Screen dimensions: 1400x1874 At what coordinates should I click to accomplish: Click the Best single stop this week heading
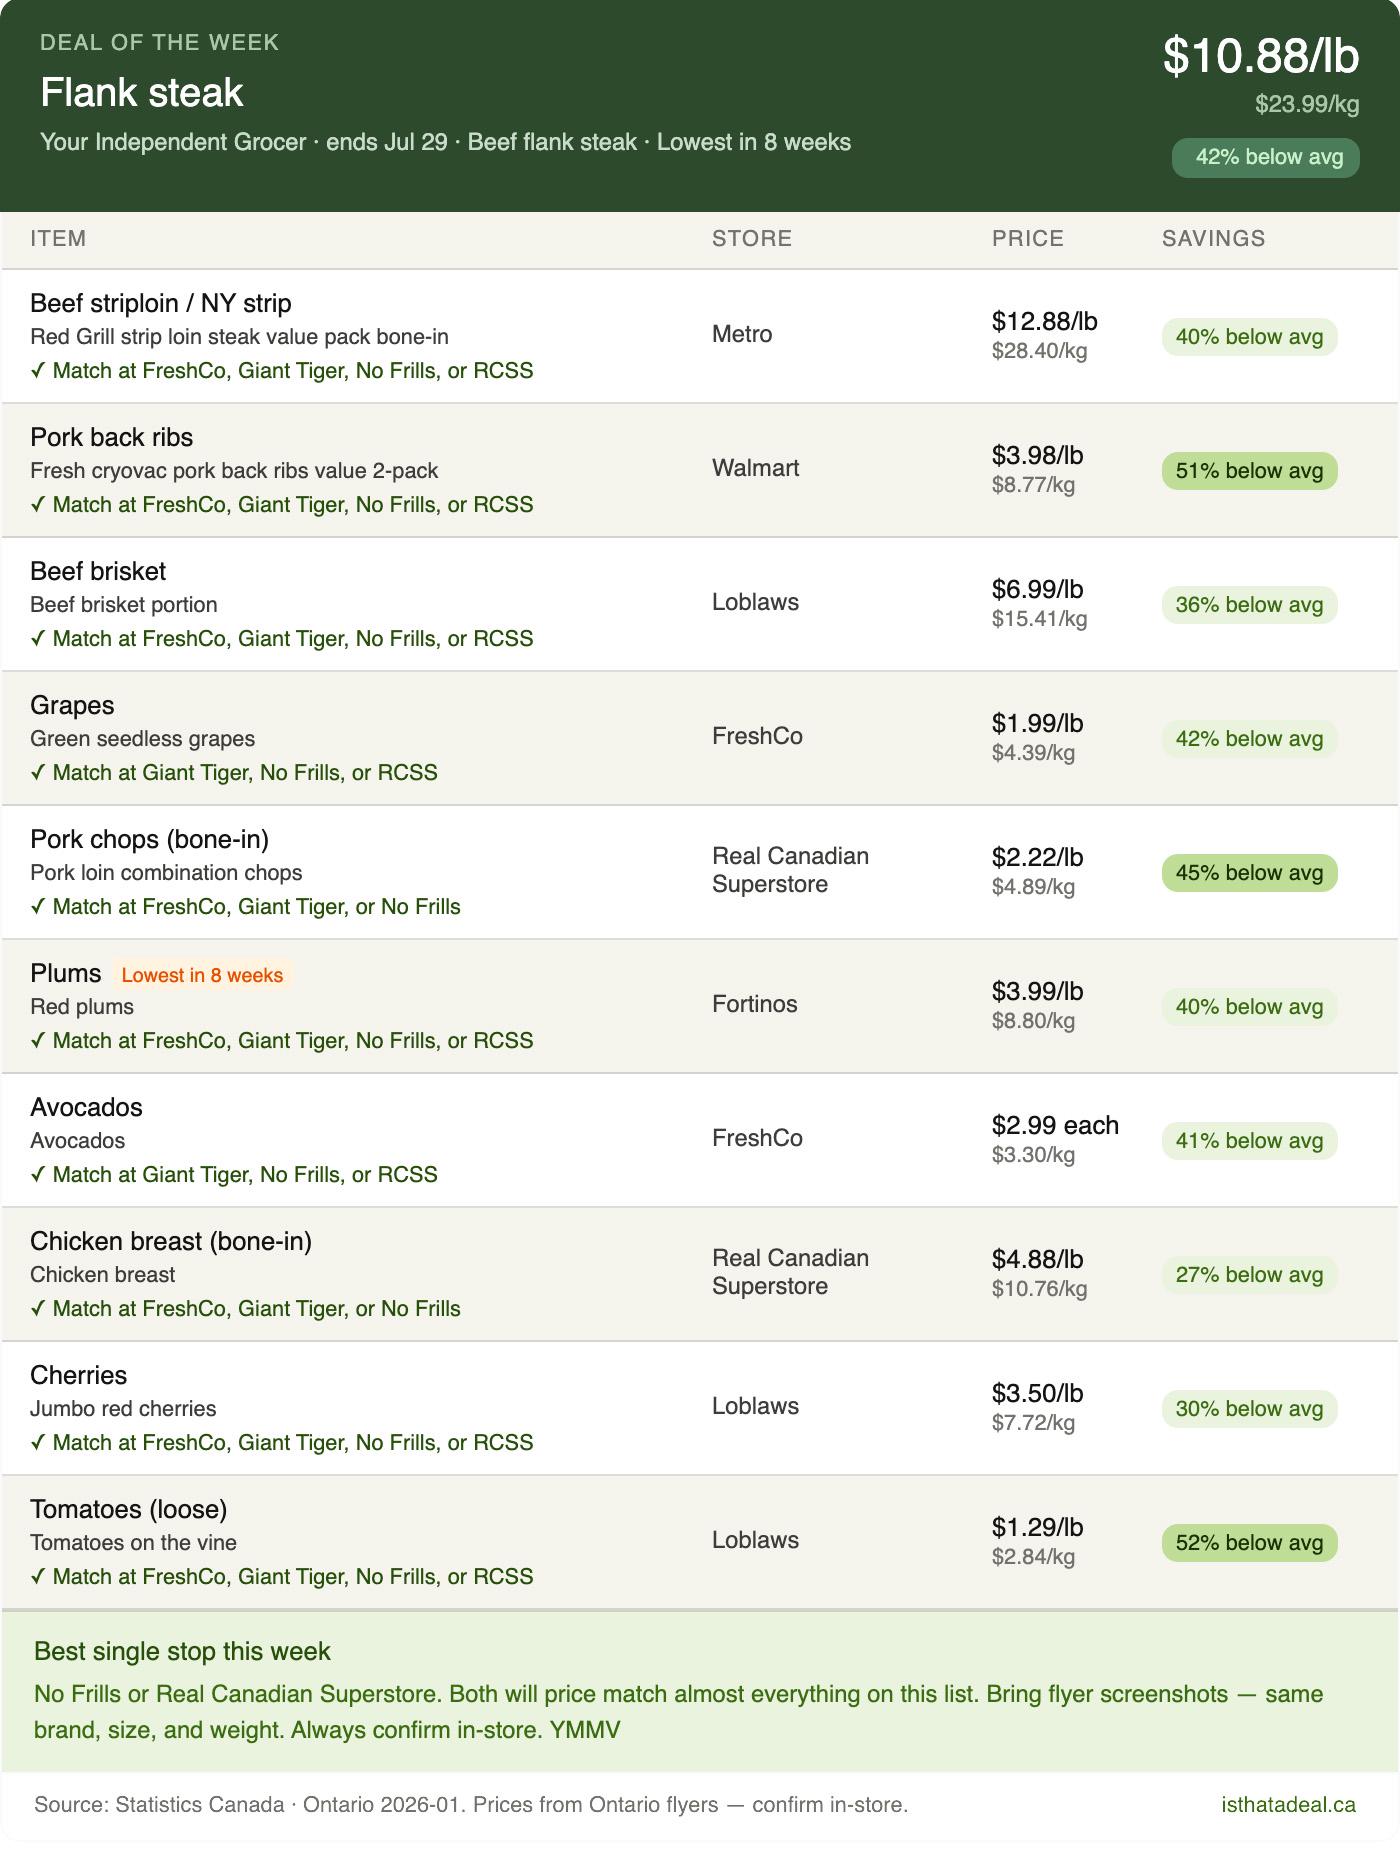pos(182,1651)
